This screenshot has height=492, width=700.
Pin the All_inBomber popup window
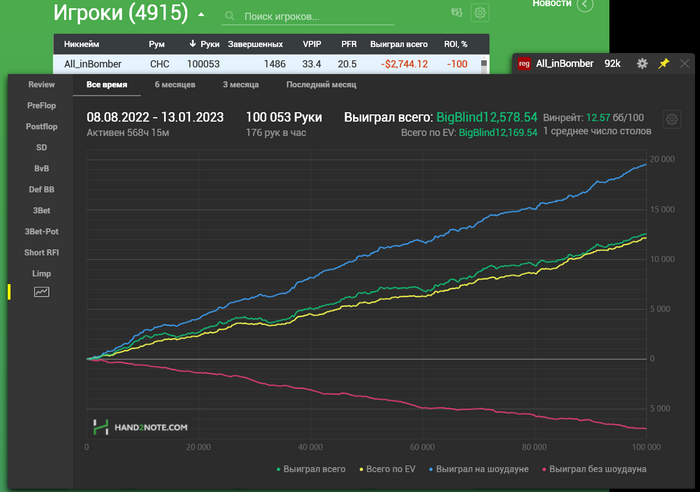coord(664,63)
